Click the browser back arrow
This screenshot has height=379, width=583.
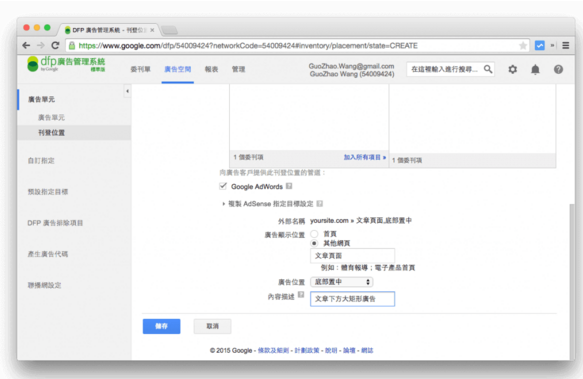pyautogui.click(x=26, y=45)
